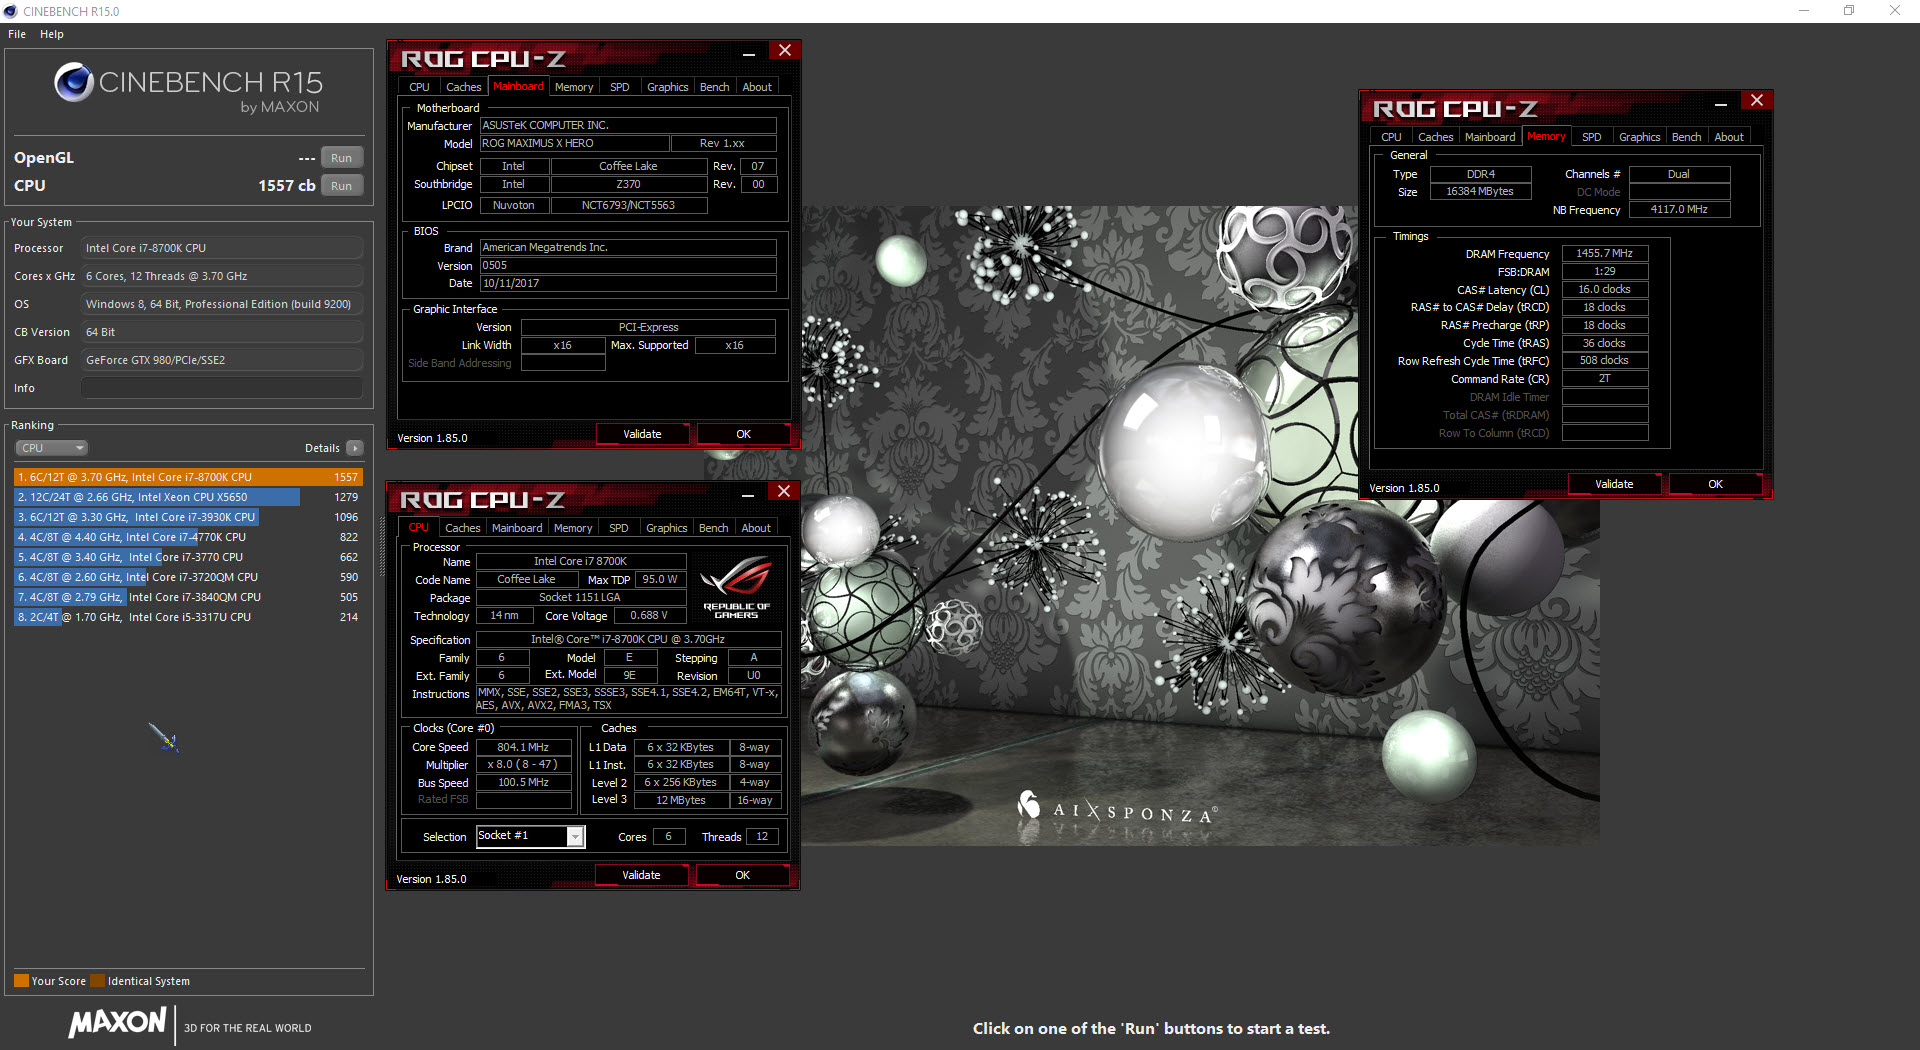
Task: Open CPU tab in Memory CPU-Z window
Action: 1391,137
